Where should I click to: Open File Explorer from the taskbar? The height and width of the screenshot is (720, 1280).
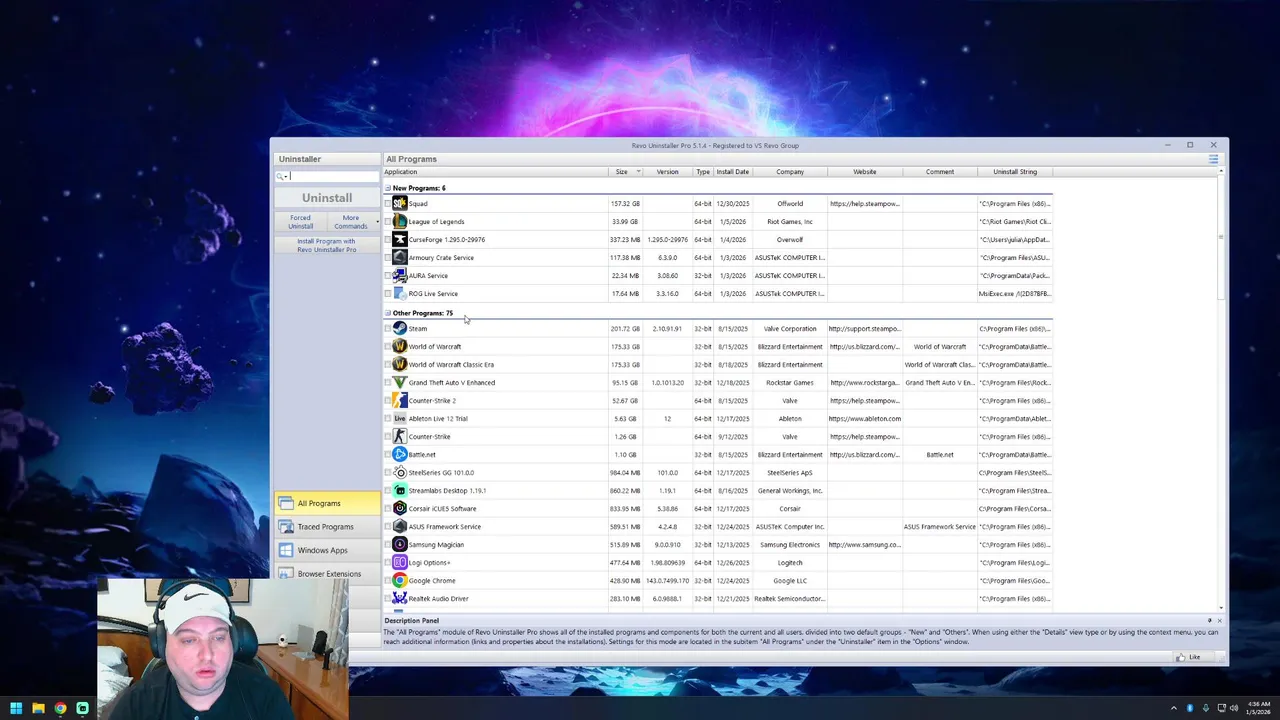38,708
